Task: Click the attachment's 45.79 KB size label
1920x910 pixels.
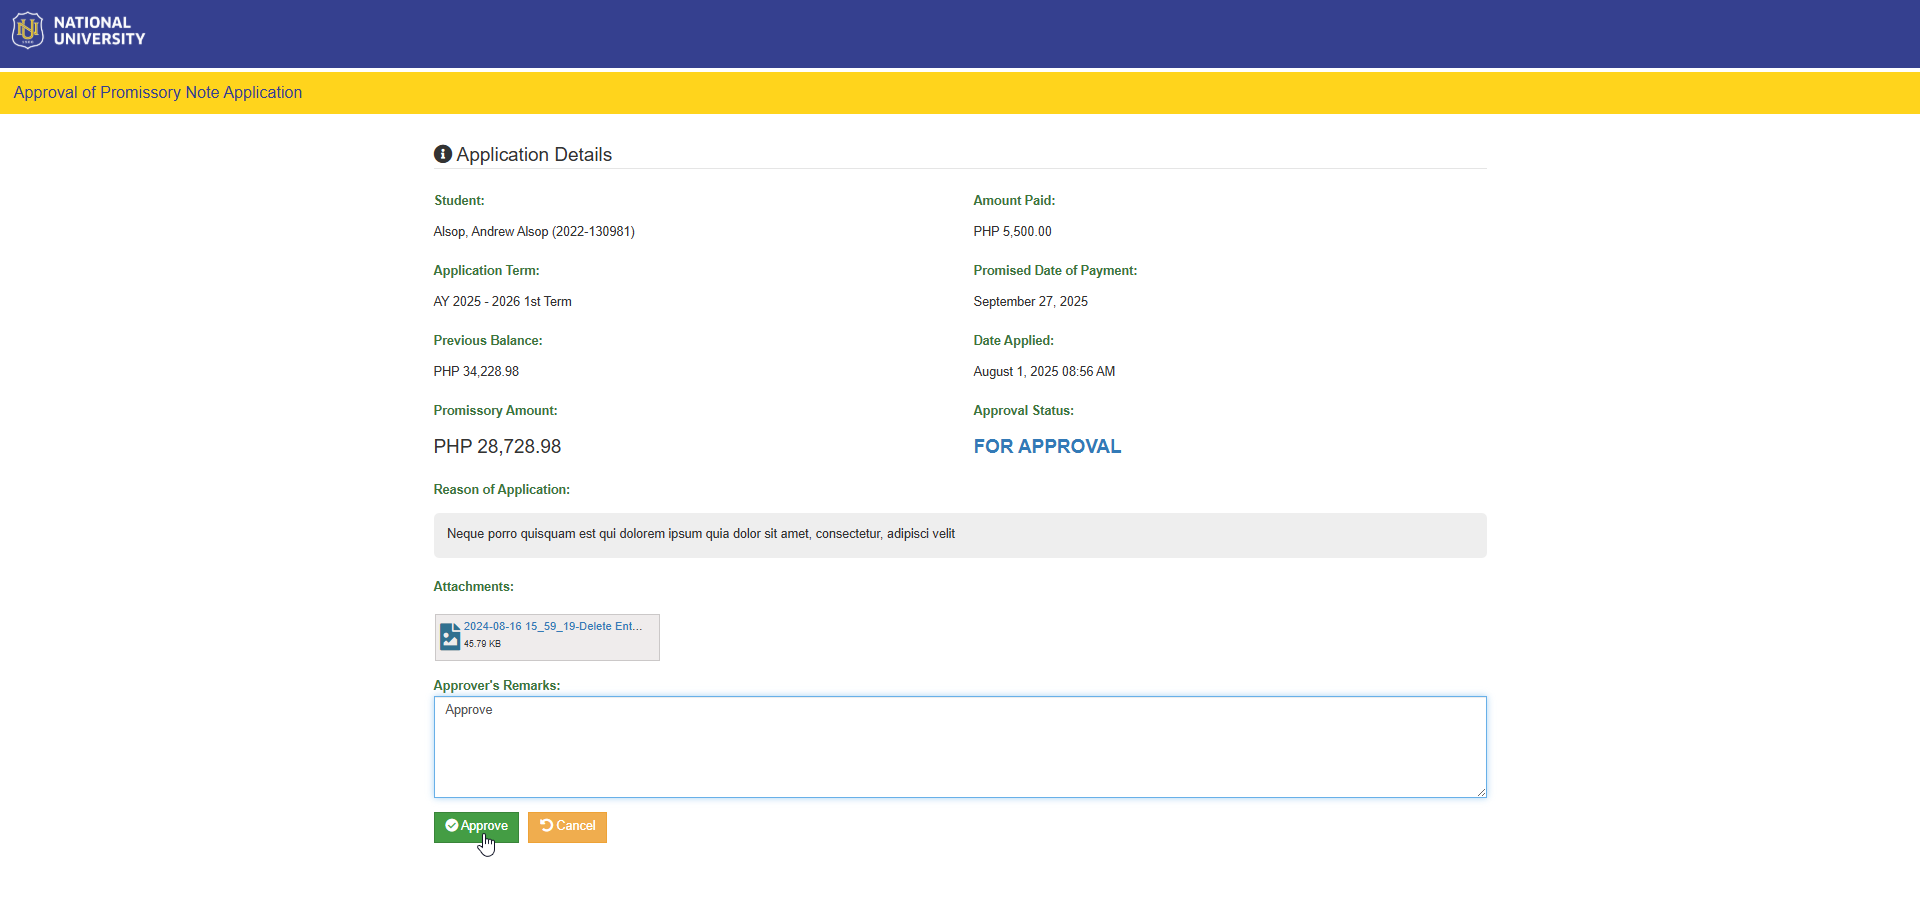Action: coord(482,644)
